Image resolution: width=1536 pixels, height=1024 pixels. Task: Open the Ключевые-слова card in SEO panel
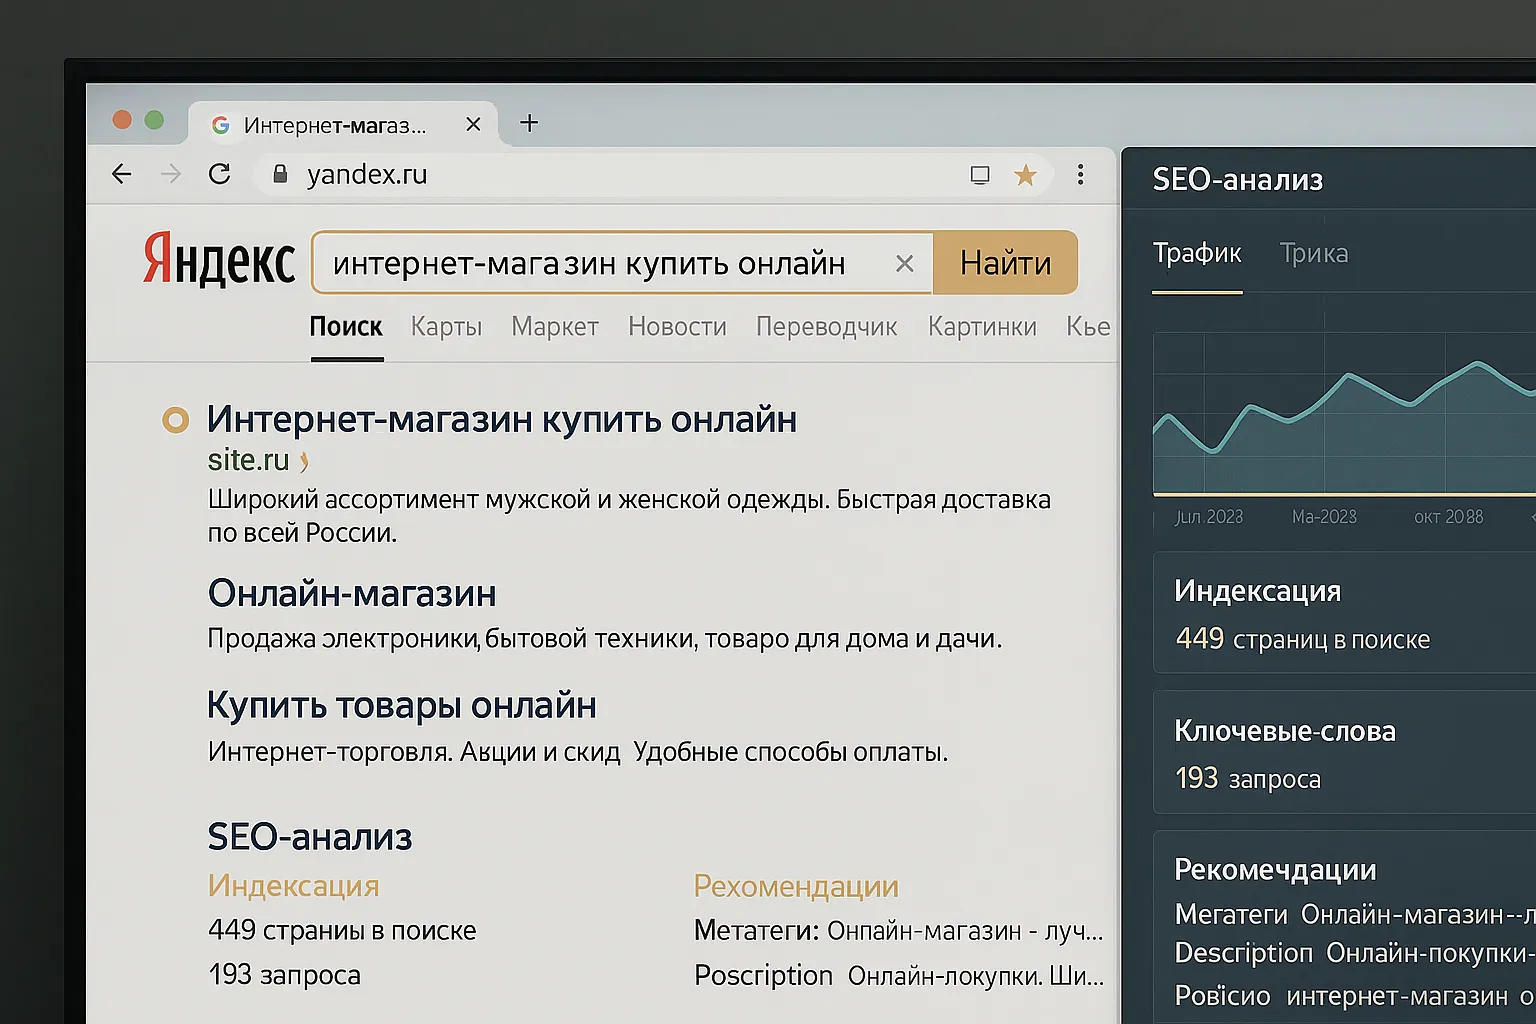[1344, 752]
